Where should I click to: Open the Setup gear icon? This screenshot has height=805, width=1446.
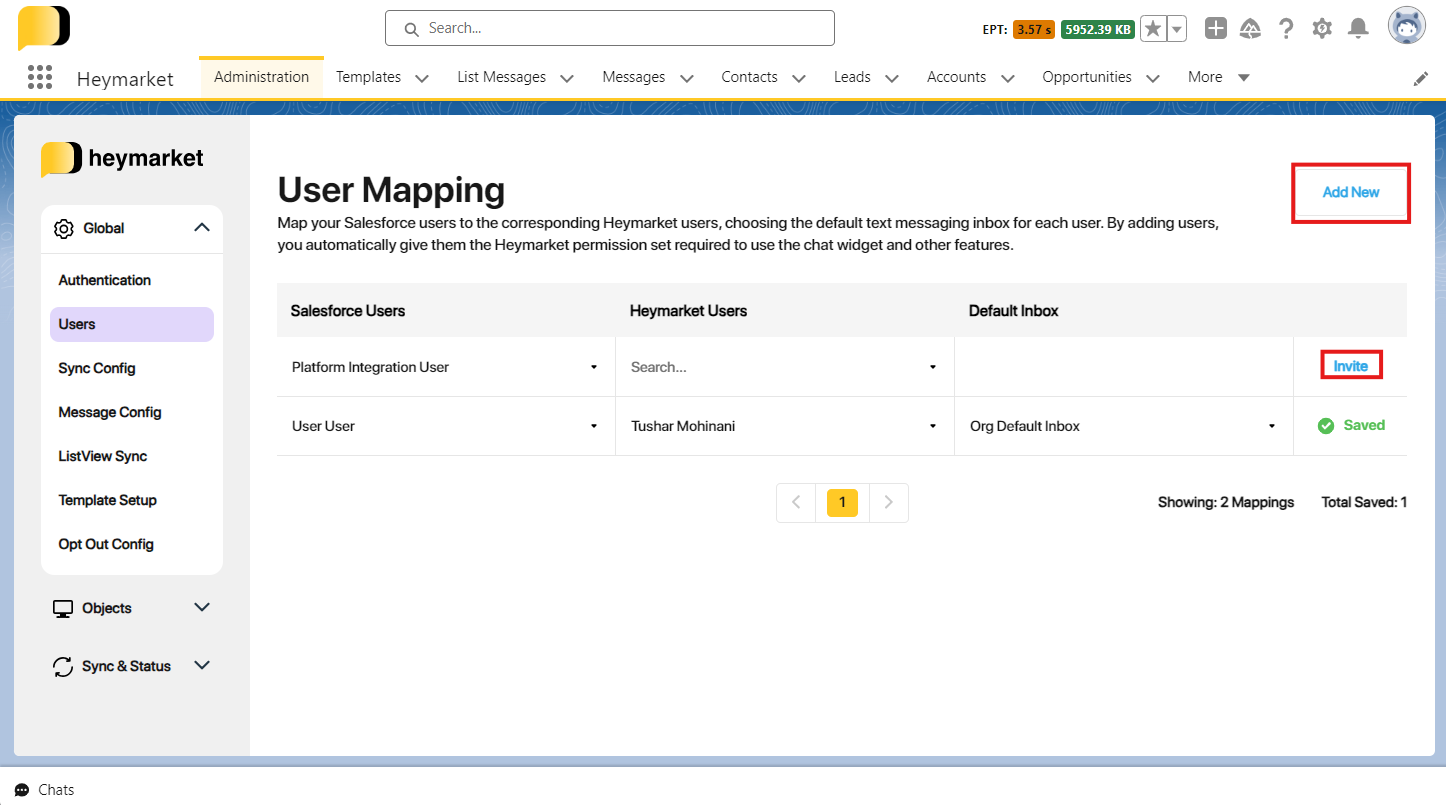[1322, 28]
